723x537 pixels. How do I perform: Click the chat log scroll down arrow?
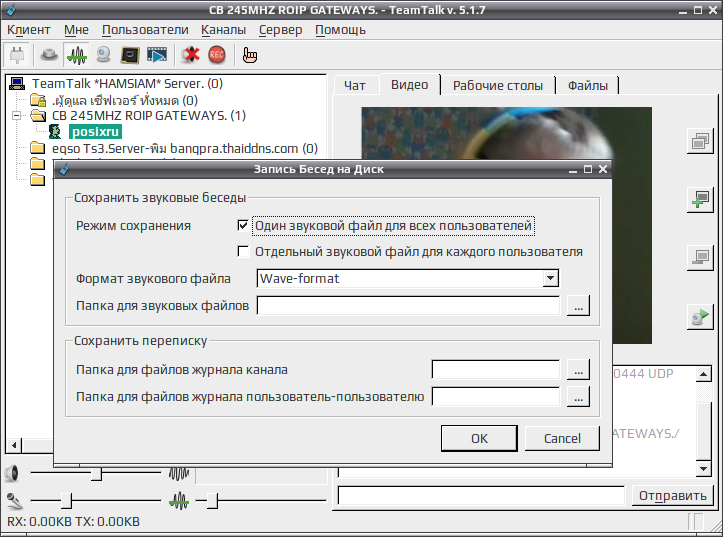(704, 469)
